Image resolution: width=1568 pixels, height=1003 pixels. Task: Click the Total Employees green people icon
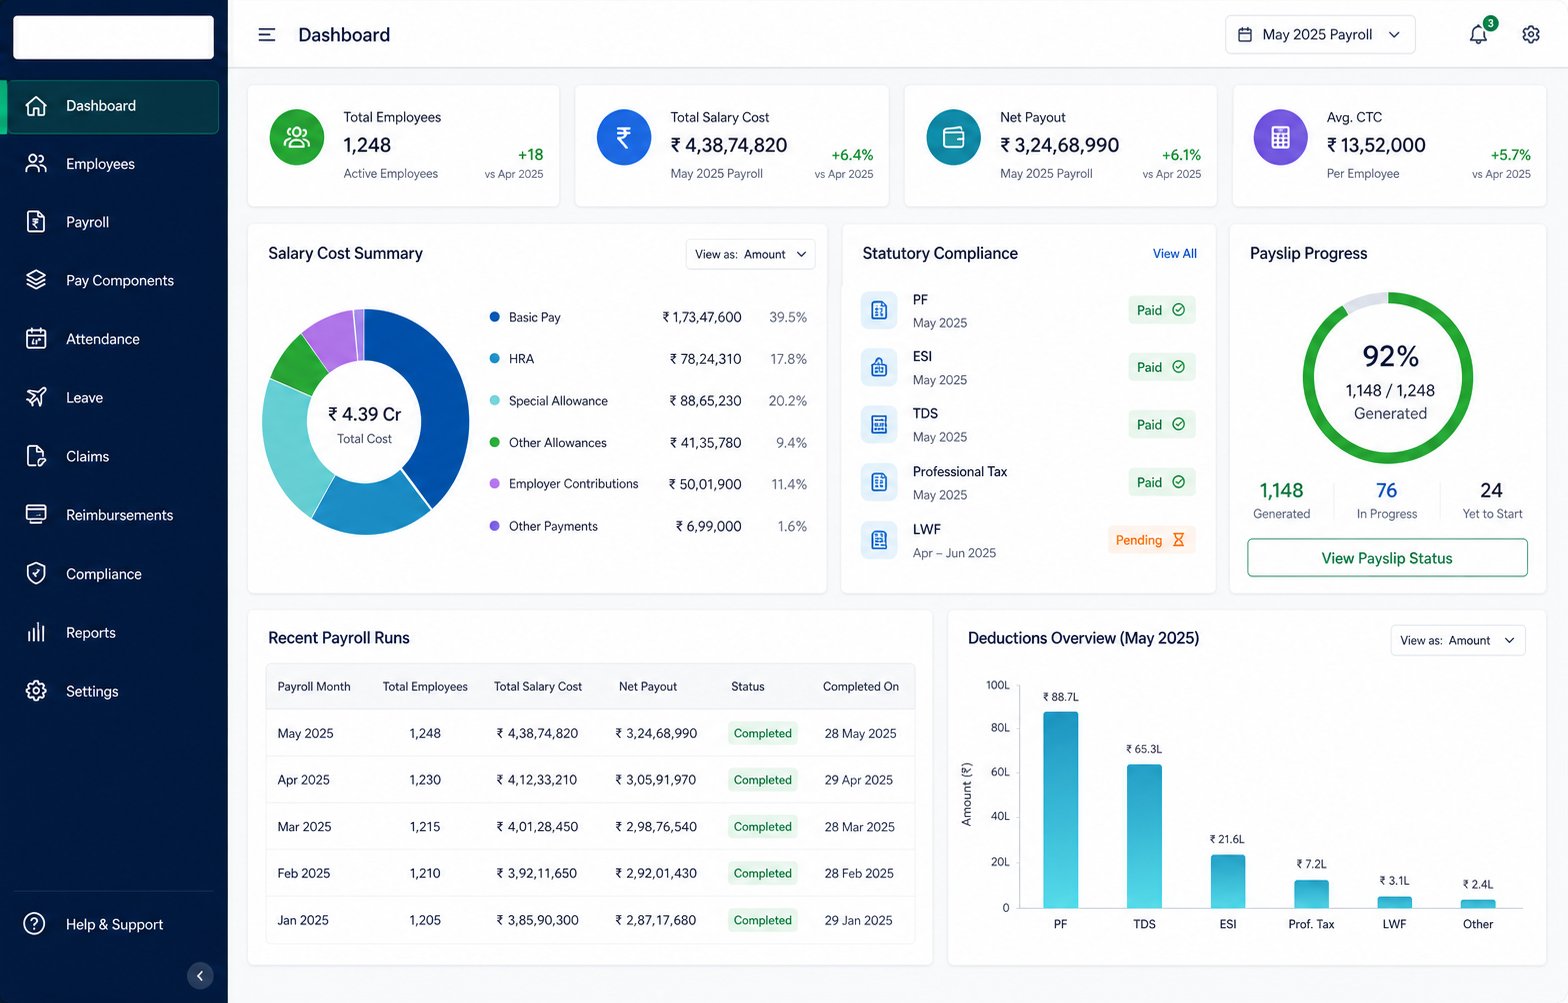point(297,137)
